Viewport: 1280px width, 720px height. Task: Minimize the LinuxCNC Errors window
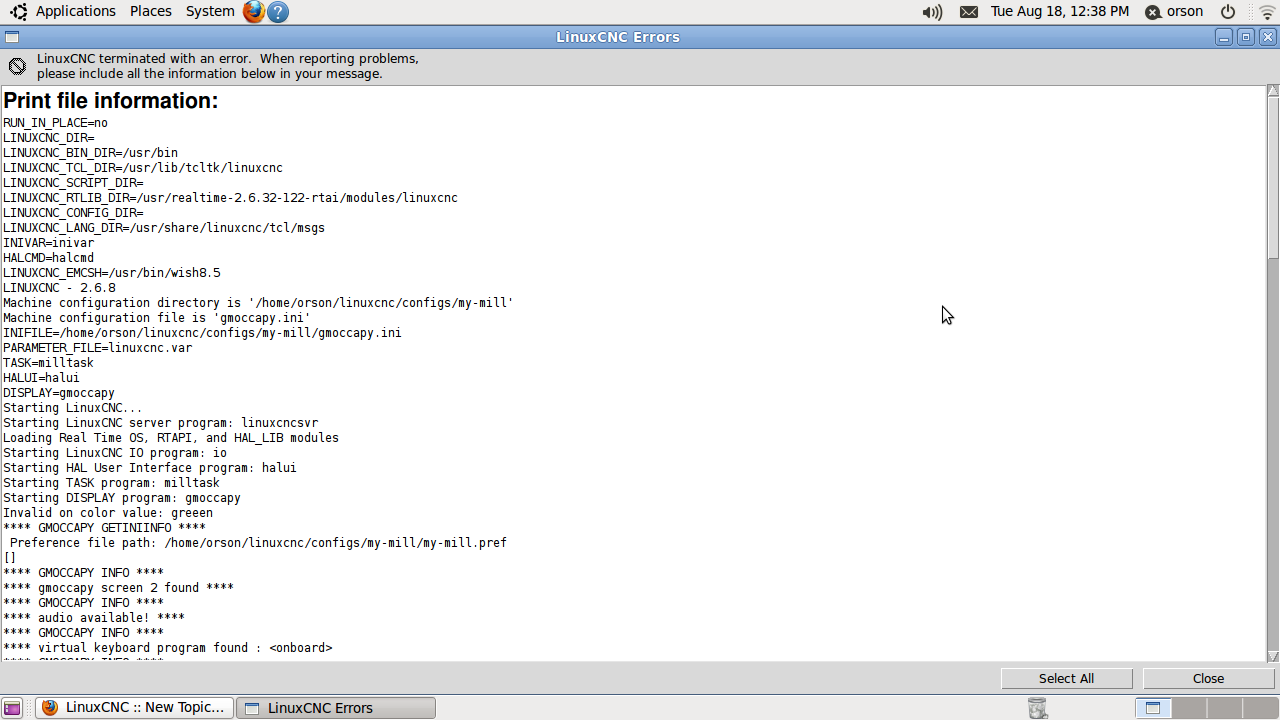pos(1224,37)
